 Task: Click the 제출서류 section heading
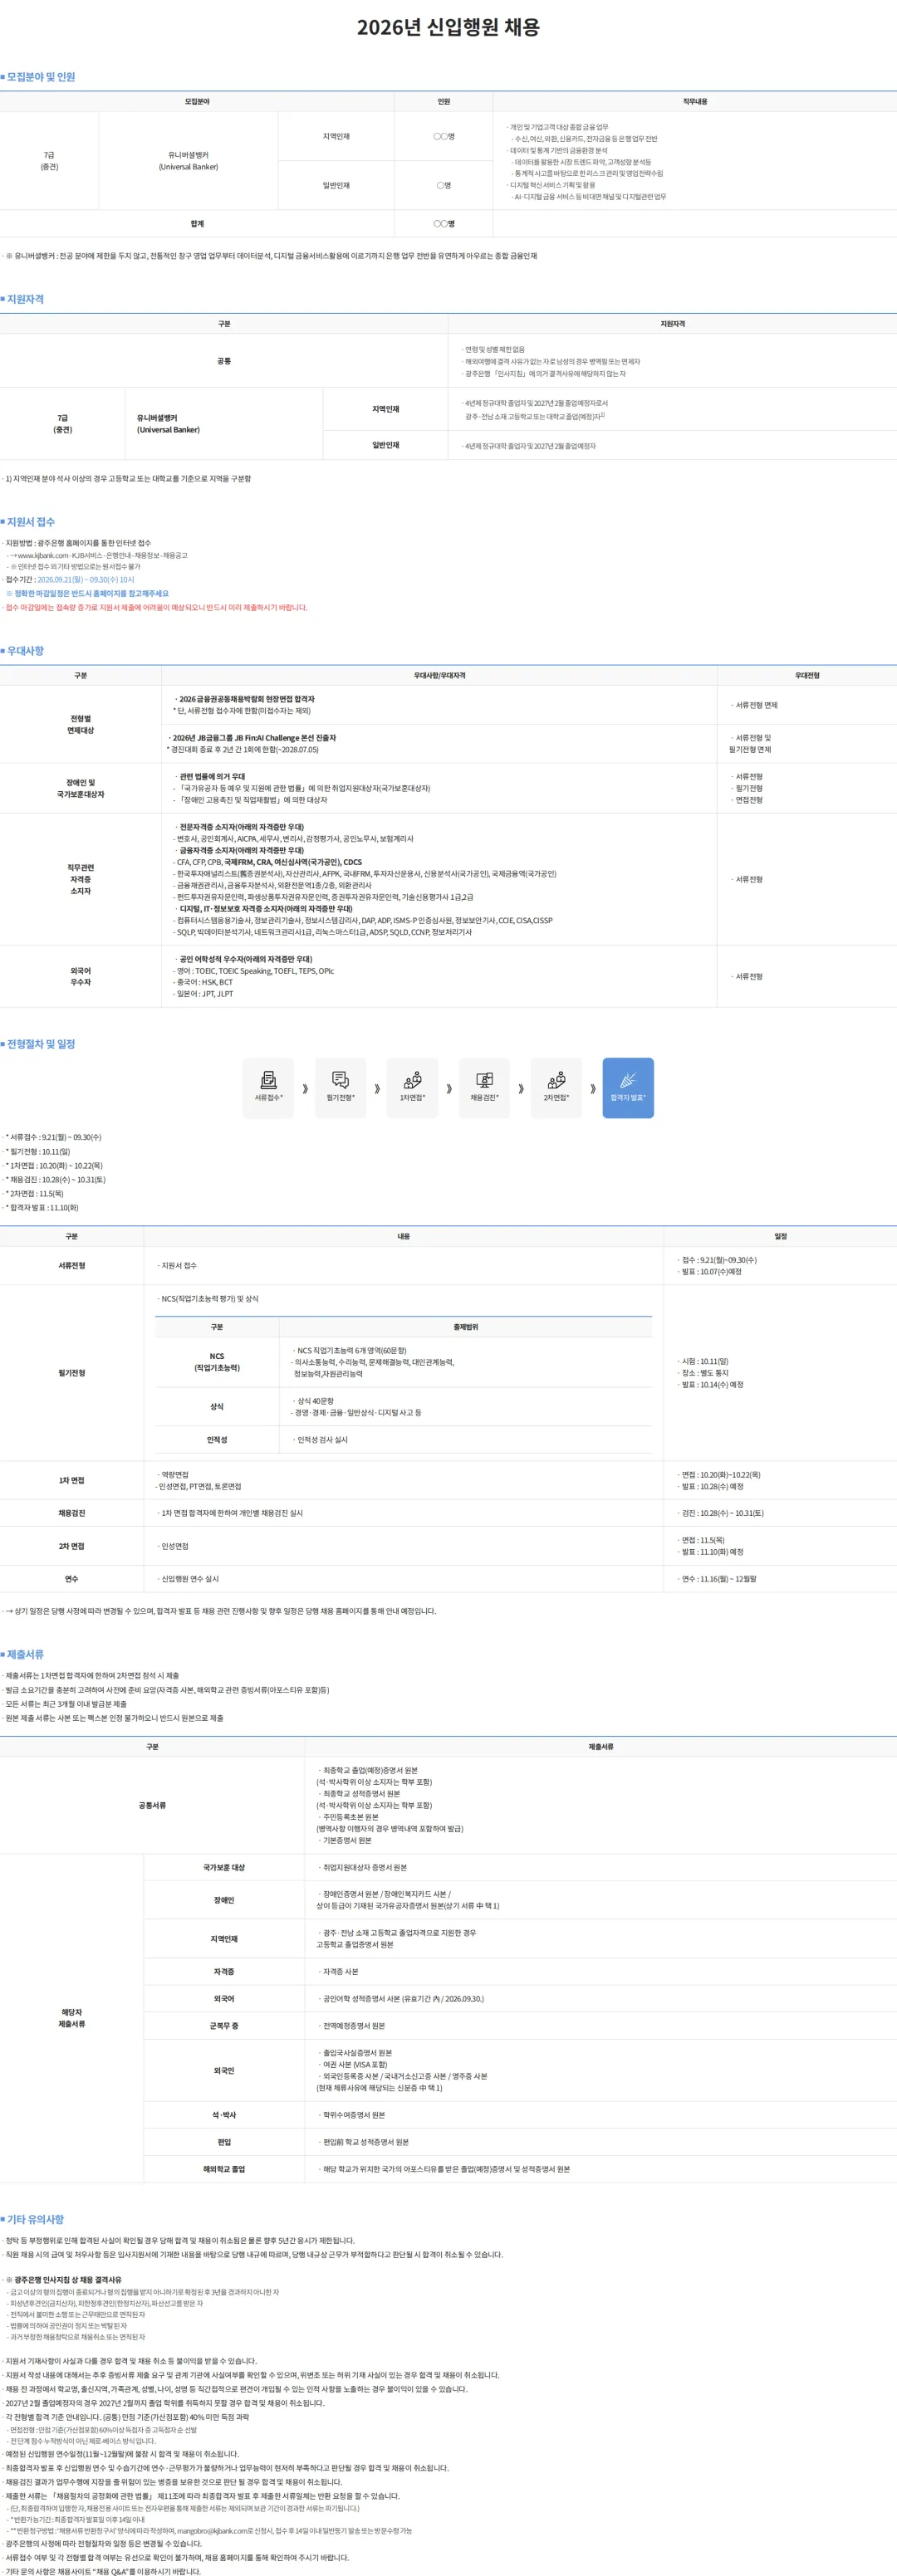pyautogui.click(x=24, y=1654)
